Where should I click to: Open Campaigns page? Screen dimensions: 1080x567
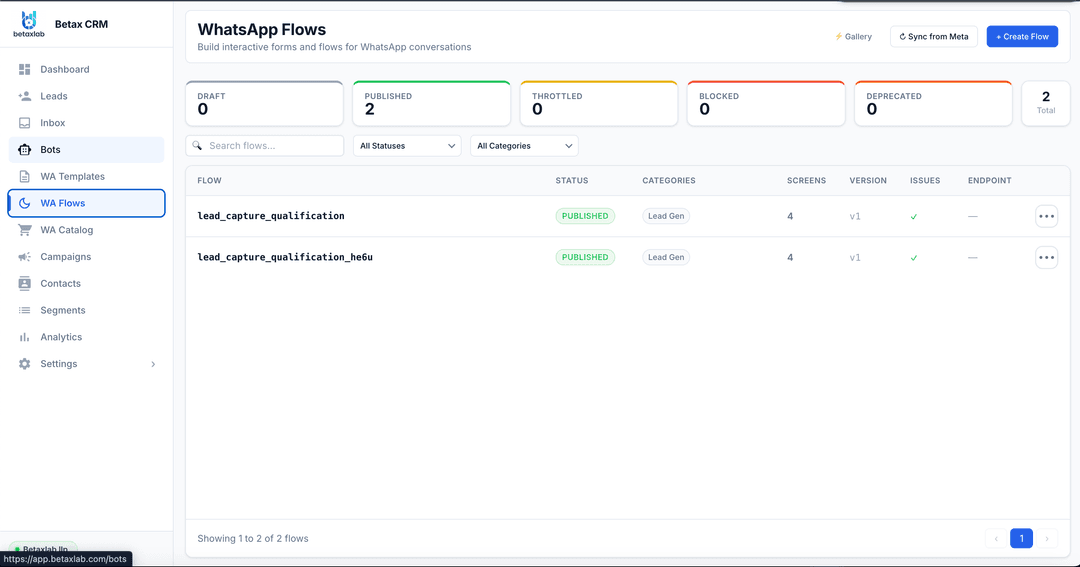(87, 257)
